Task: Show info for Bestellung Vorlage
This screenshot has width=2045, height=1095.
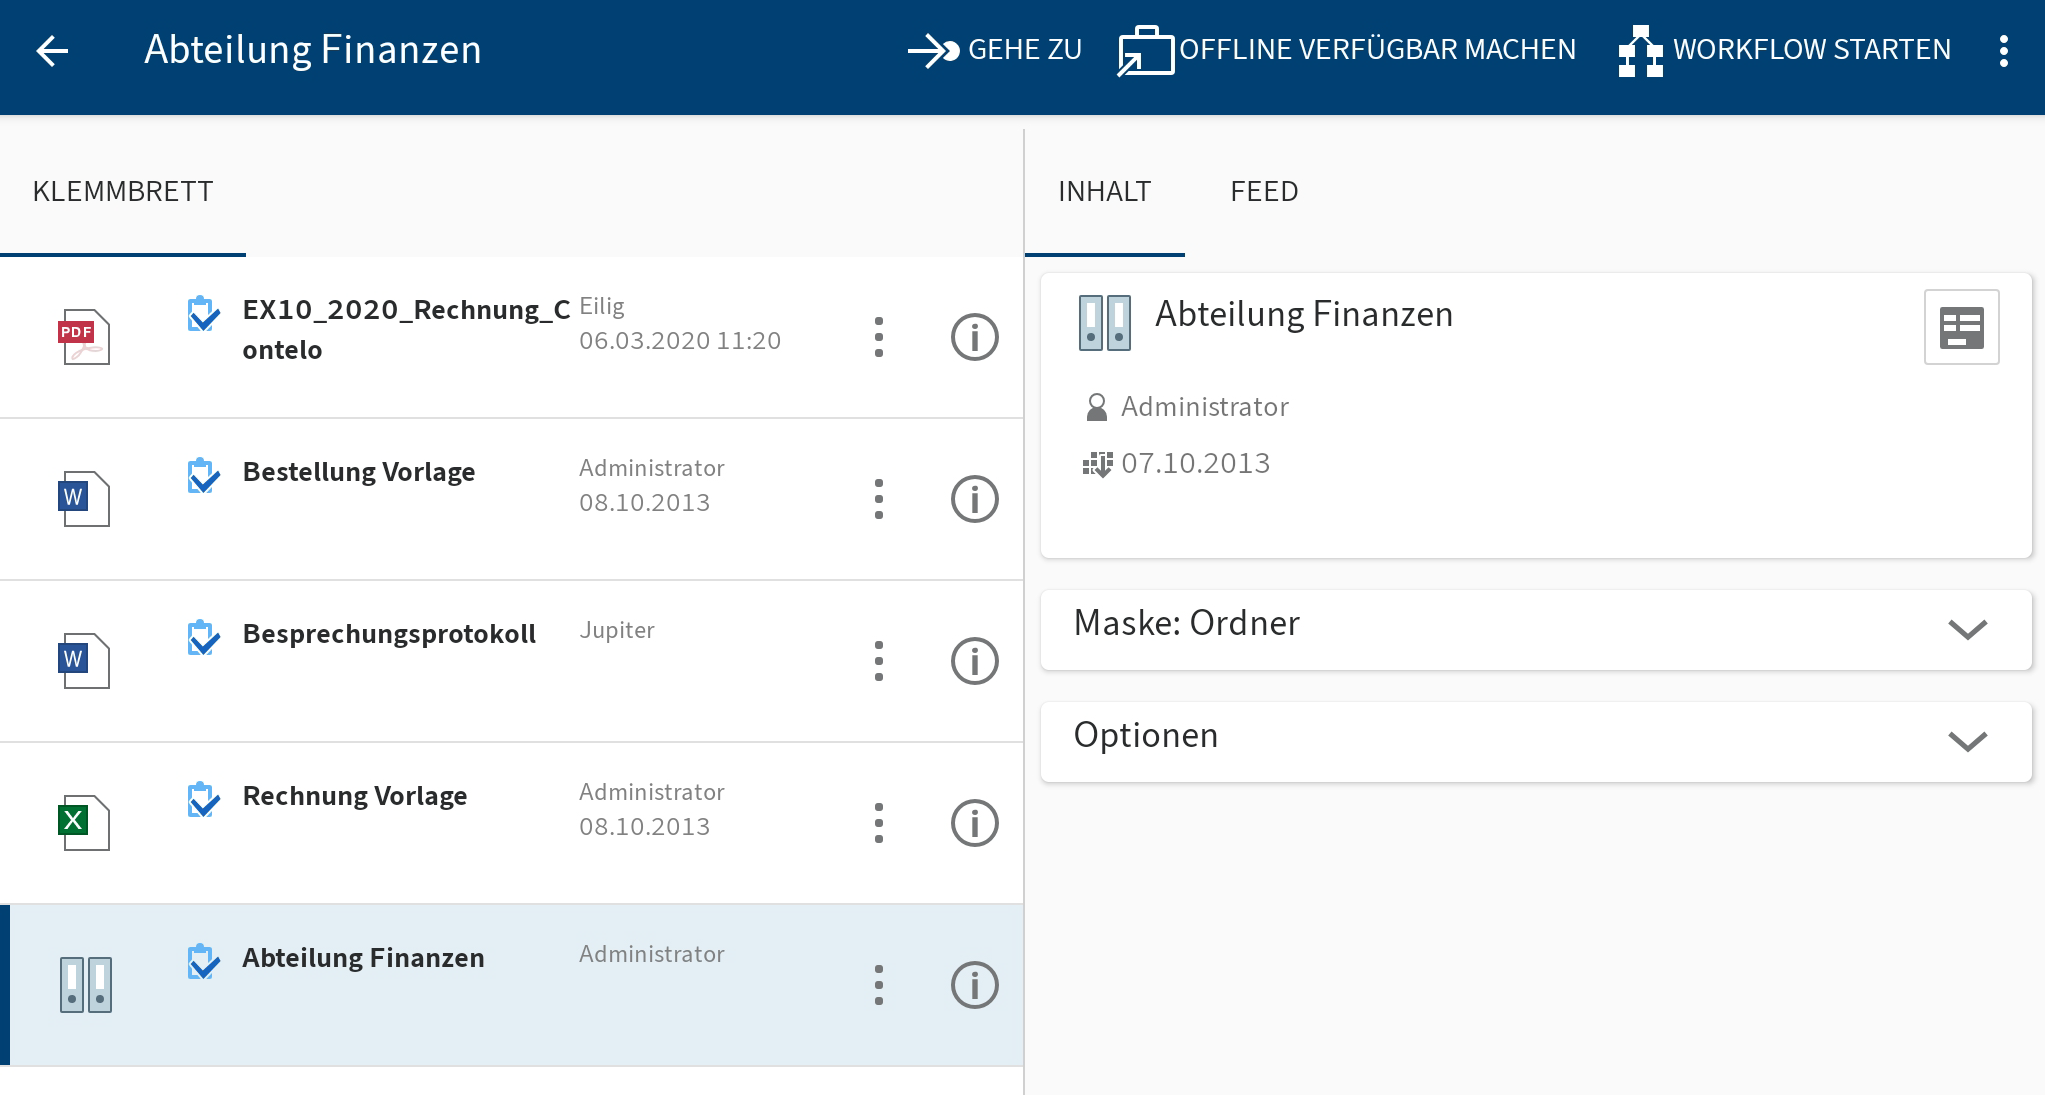Action: [974, 499]
